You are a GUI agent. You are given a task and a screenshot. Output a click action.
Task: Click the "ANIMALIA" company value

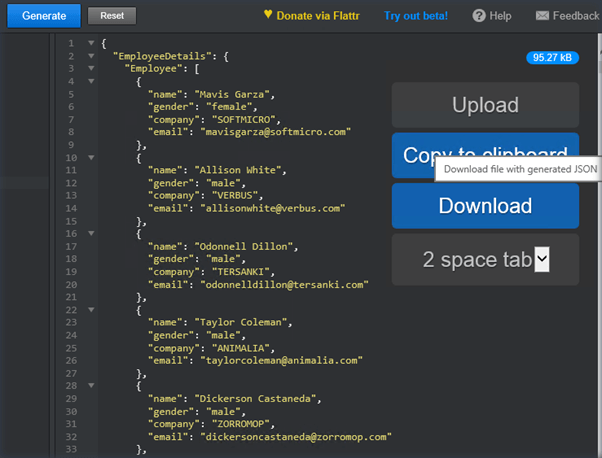[x=240, y=348]
